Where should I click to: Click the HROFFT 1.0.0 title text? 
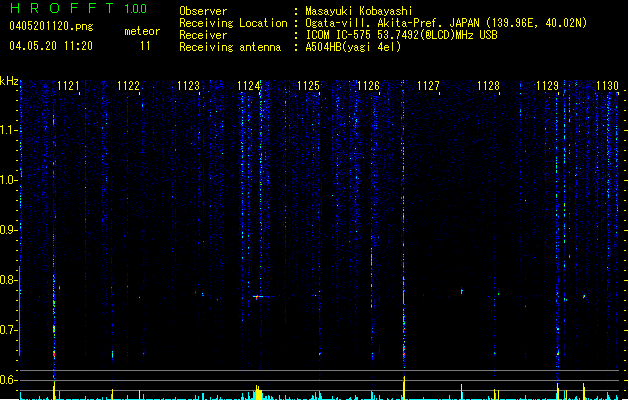[79, 8]
